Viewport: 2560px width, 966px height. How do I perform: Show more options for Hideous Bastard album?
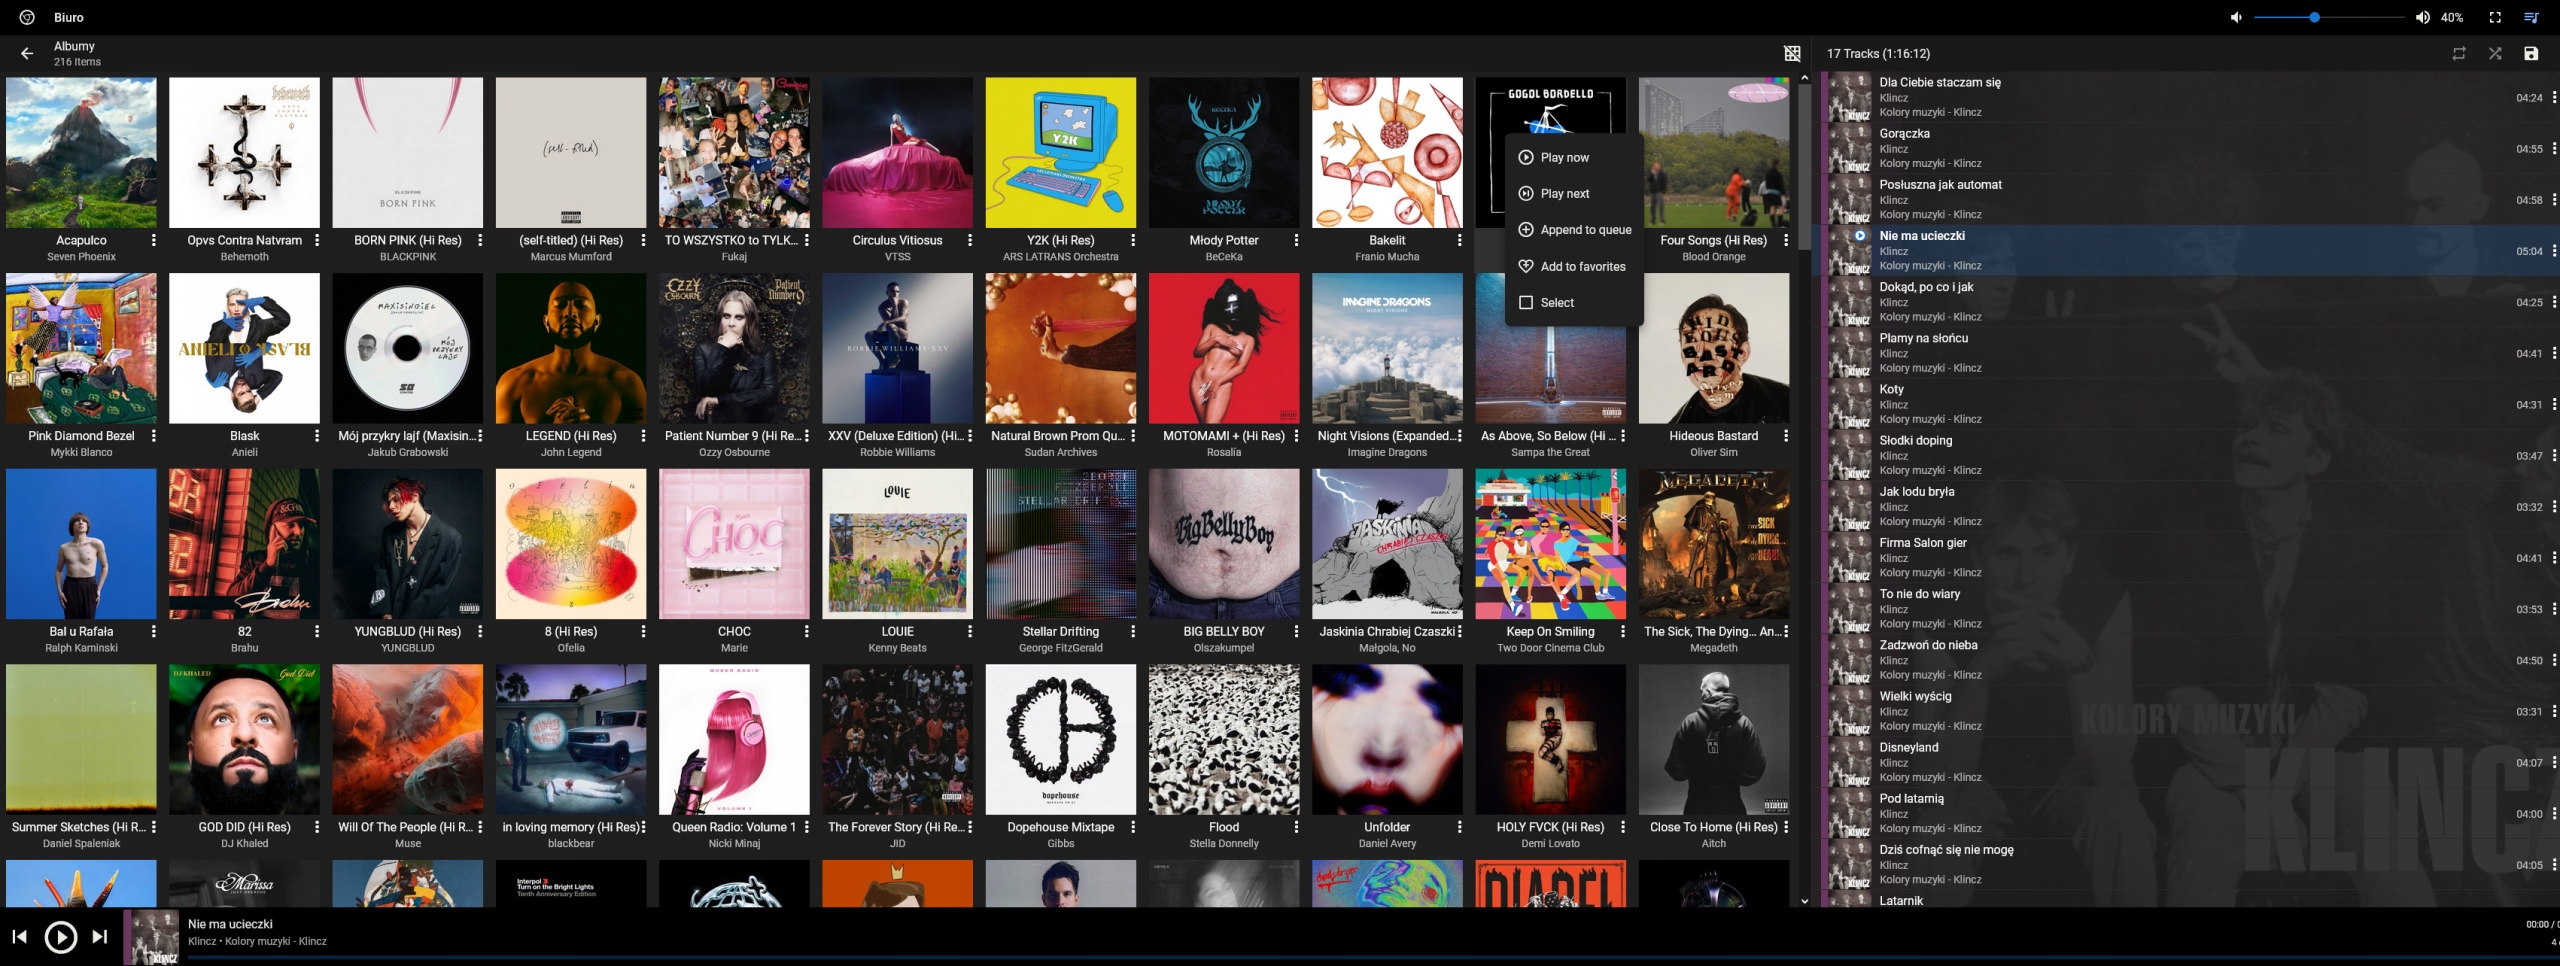[1786, 436]
